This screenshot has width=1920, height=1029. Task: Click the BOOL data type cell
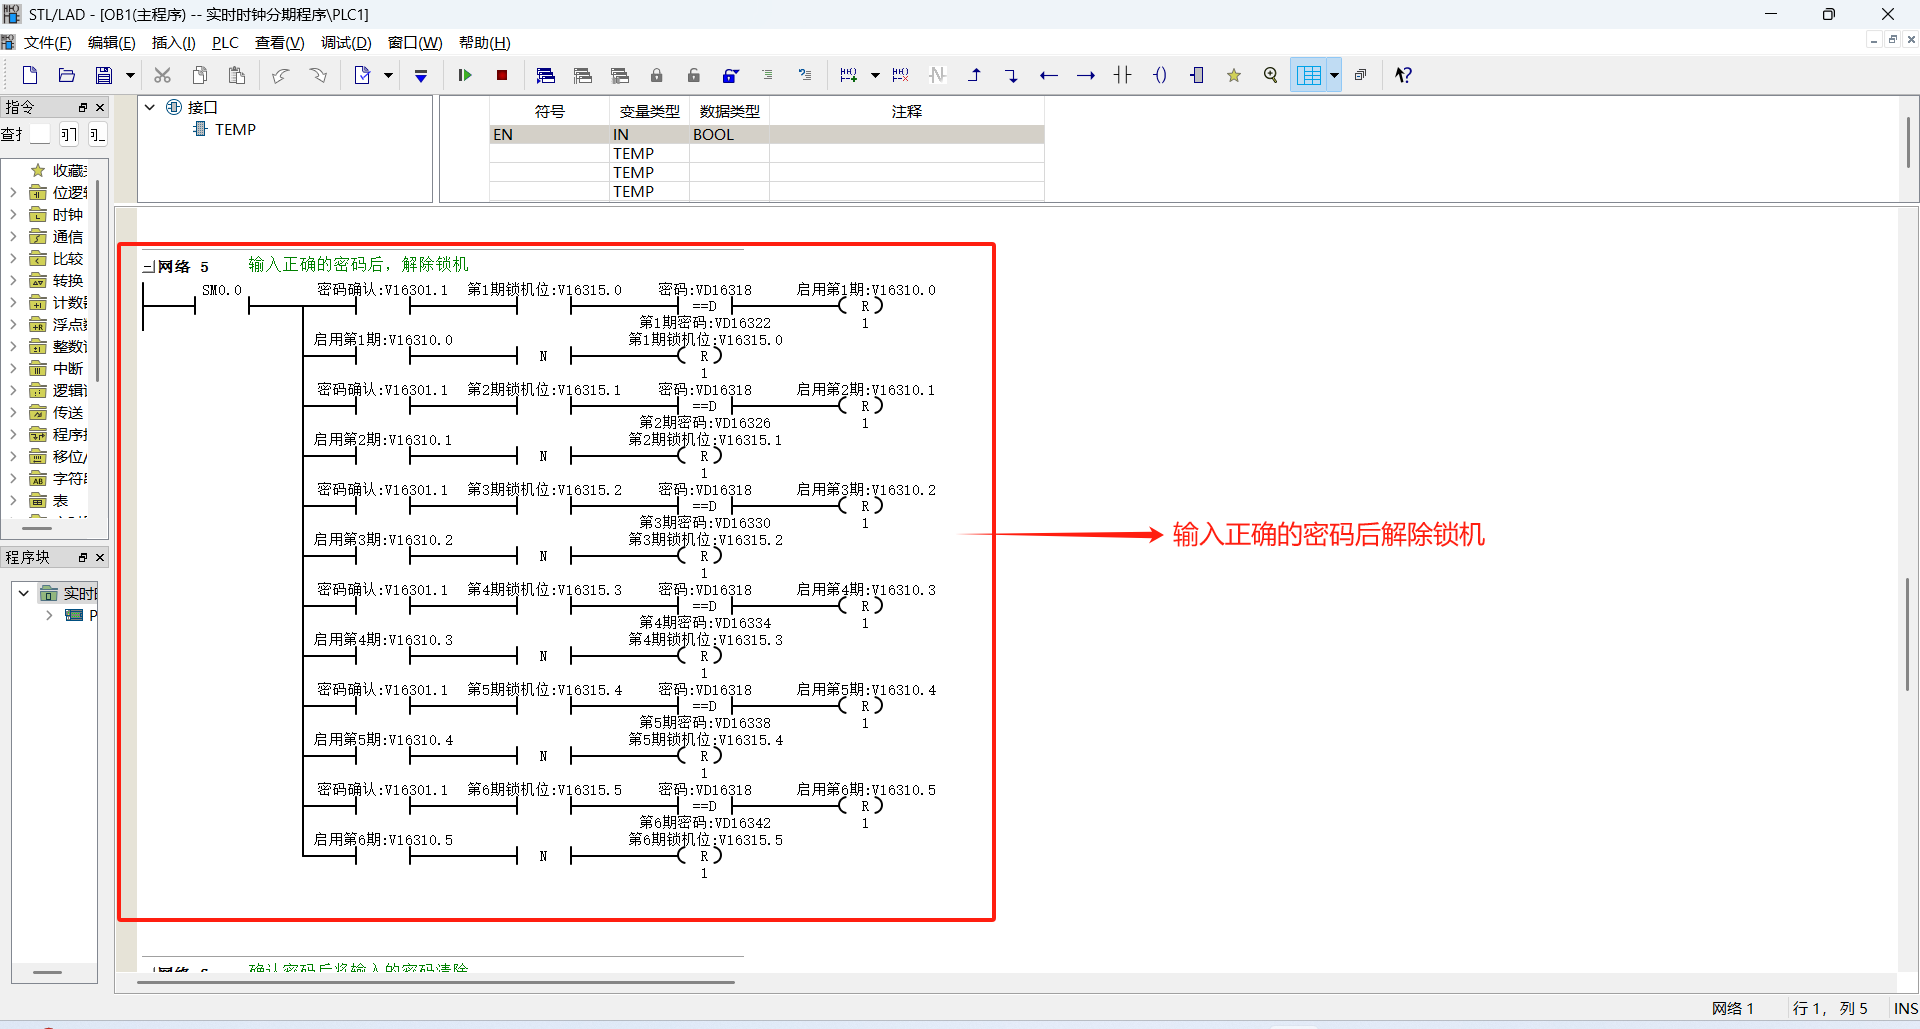[x=729, y=135]
